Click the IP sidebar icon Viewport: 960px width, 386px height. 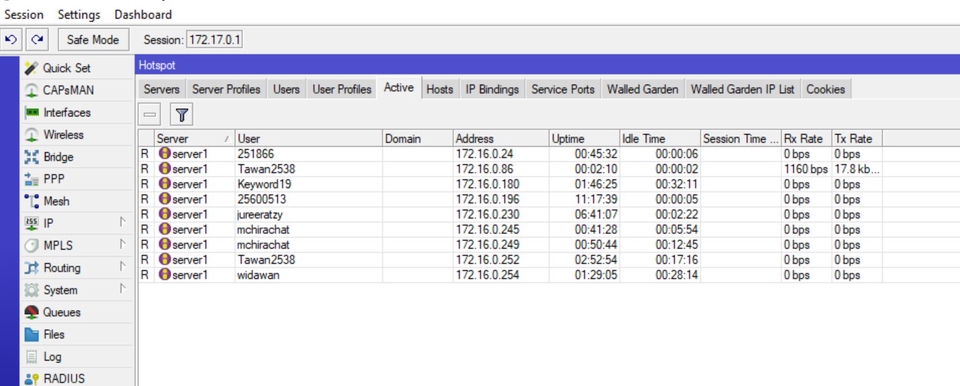click(x=31, y=223)
